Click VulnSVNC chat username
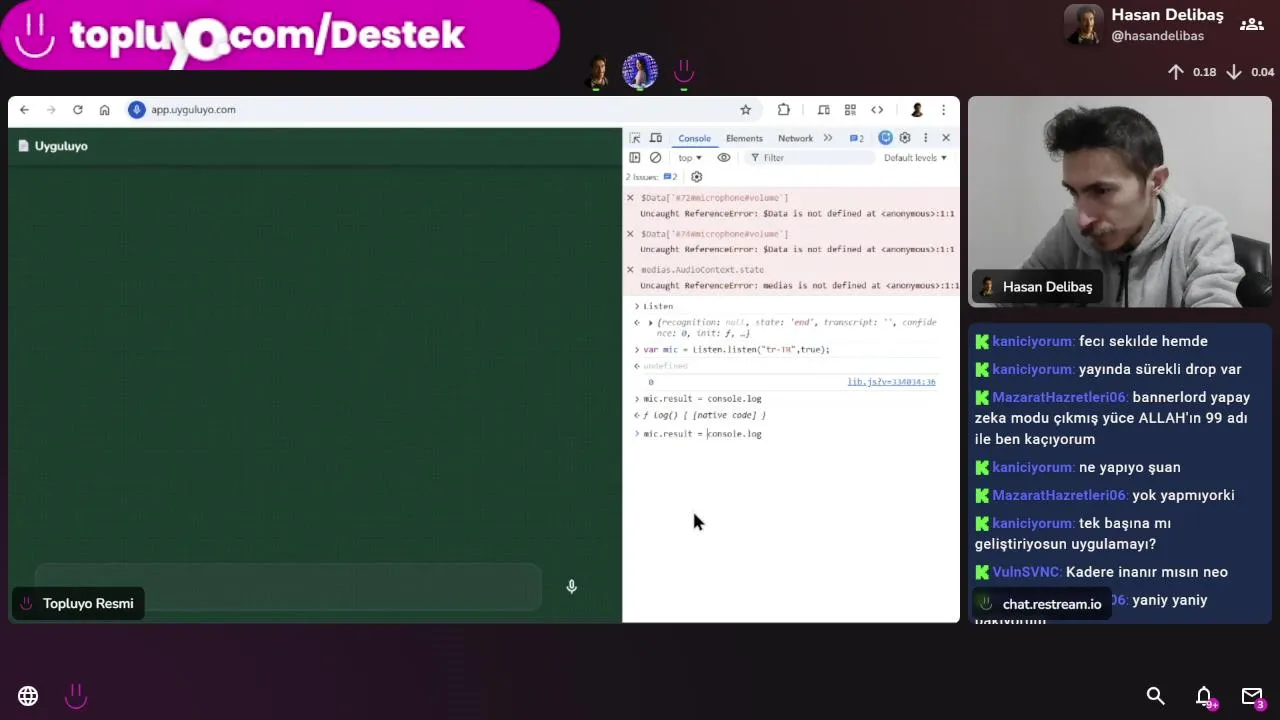 click(1026, 572)
